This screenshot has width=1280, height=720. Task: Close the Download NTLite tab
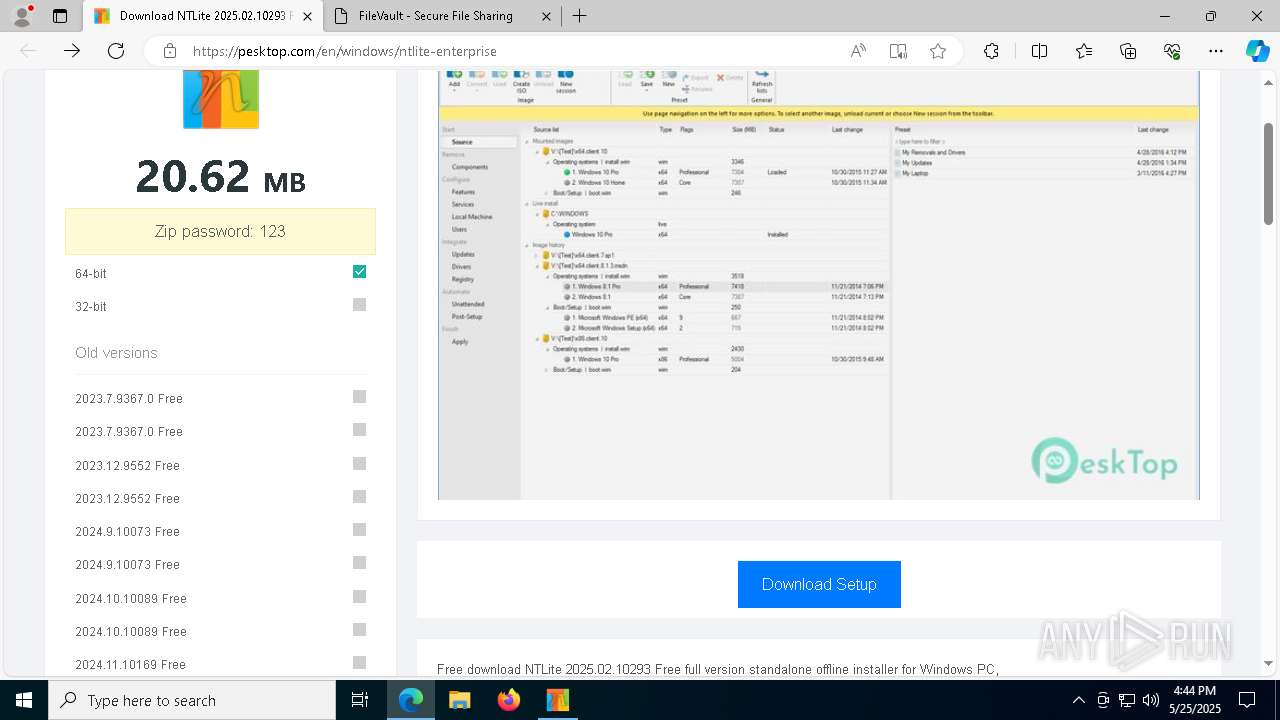point(307,16)
